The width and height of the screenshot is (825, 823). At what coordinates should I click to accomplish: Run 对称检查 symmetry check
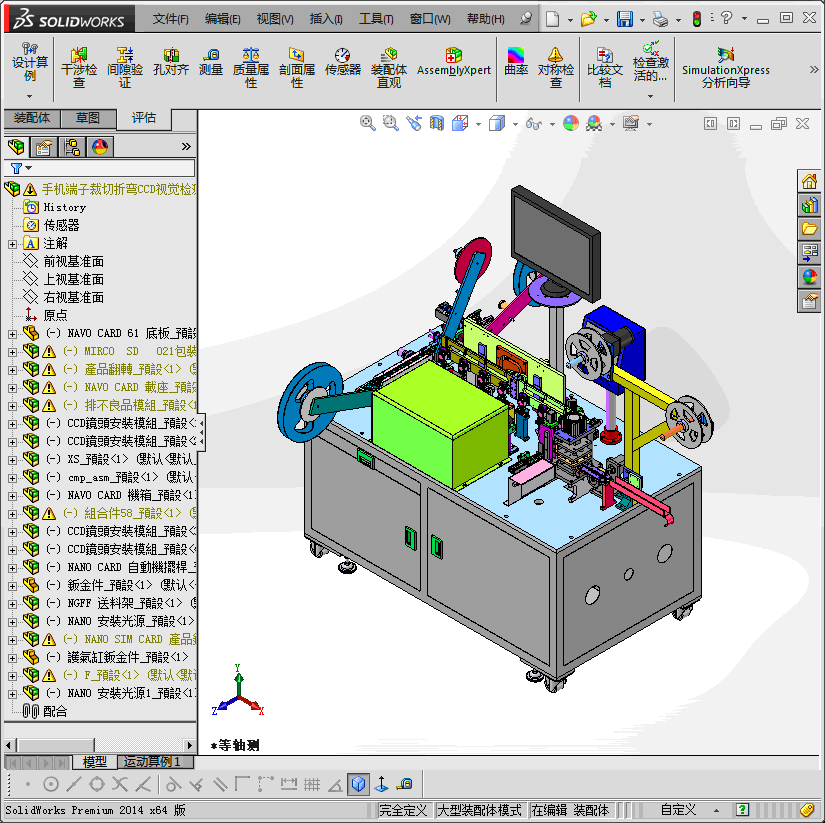[x=556, y=67]
